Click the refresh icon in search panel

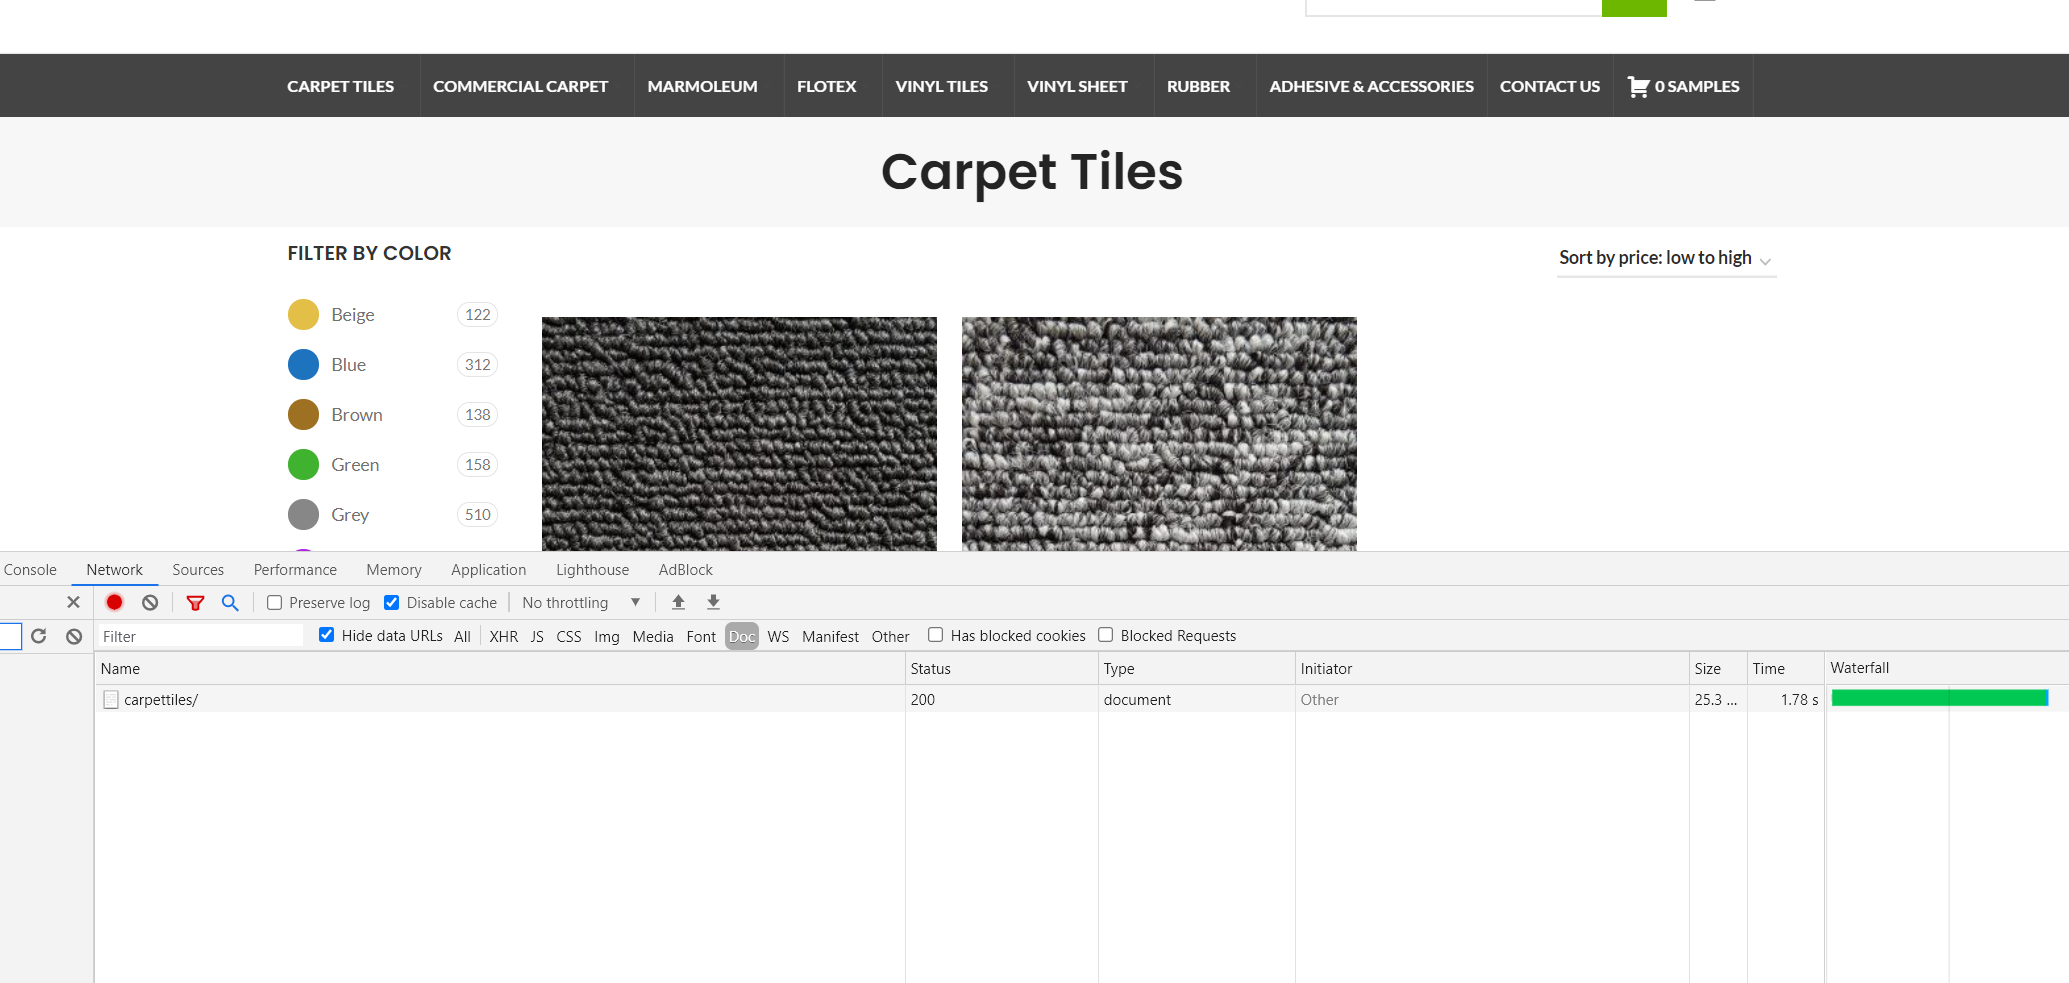coord(39,636)
